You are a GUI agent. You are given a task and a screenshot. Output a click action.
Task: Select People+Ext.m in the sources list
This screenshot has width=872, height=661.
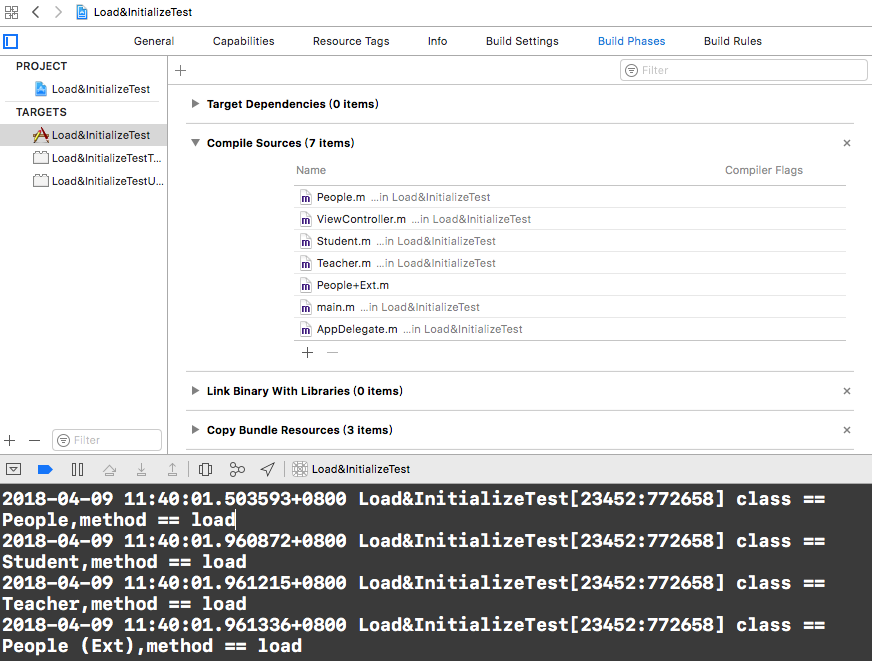click(352, 285)
